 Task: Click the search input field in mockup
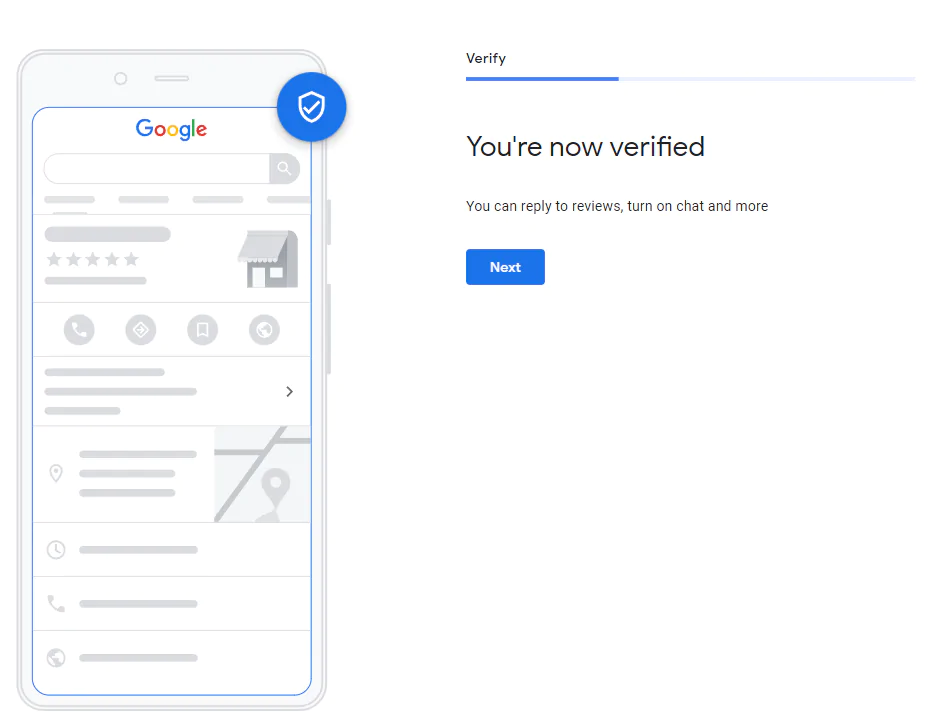pyautogui.click(x=157, y=168)
